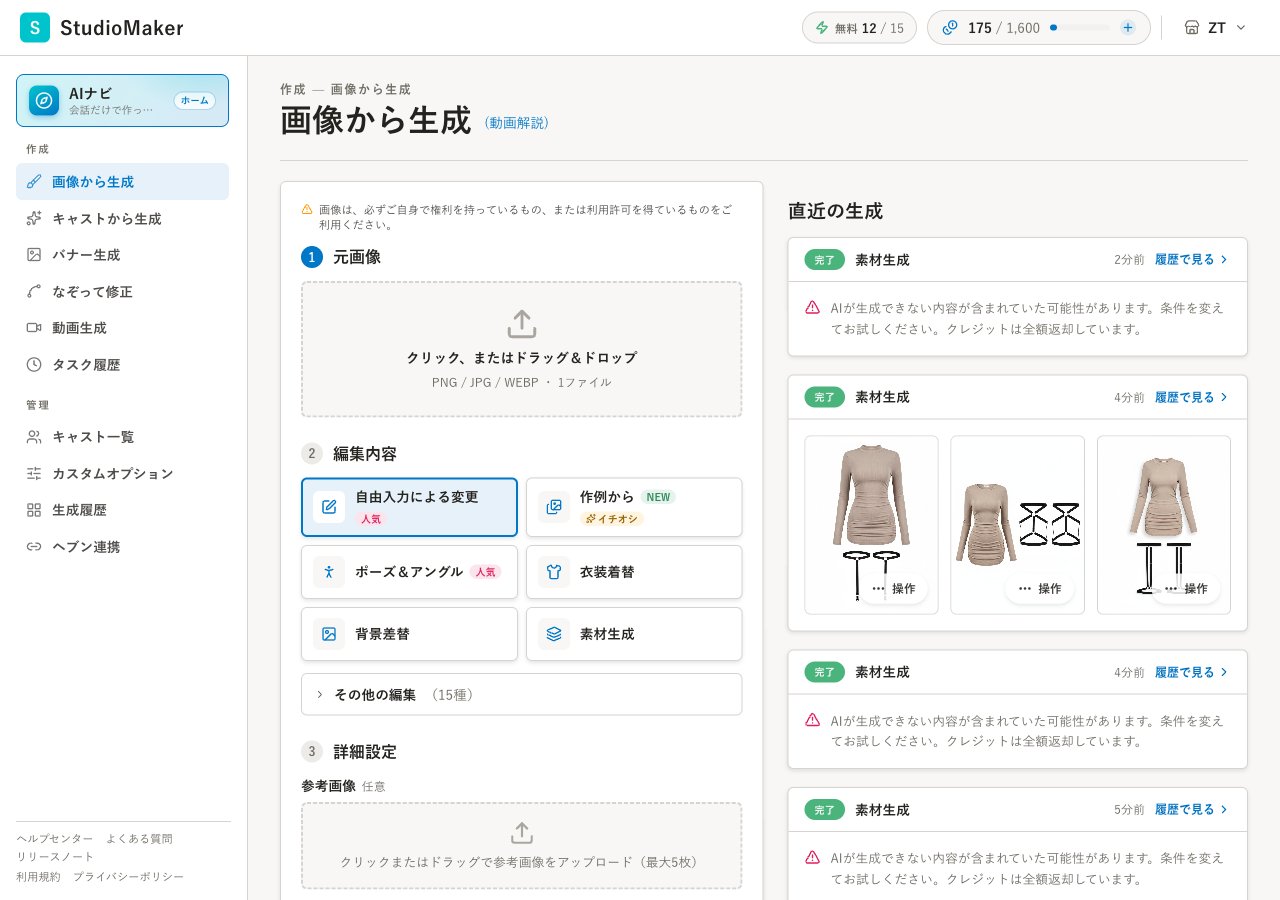This screenshot has height=900, width=1280.
Task: Open よくある質問 footer link
Action: (x=139, y=838)
